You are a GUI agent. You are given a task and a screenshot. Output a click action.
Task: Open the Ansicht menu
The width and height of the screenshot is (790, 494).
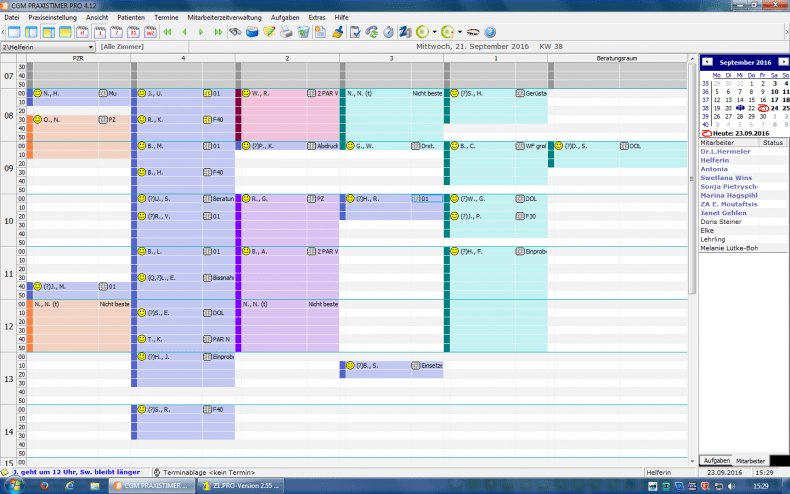coord(97,17)
